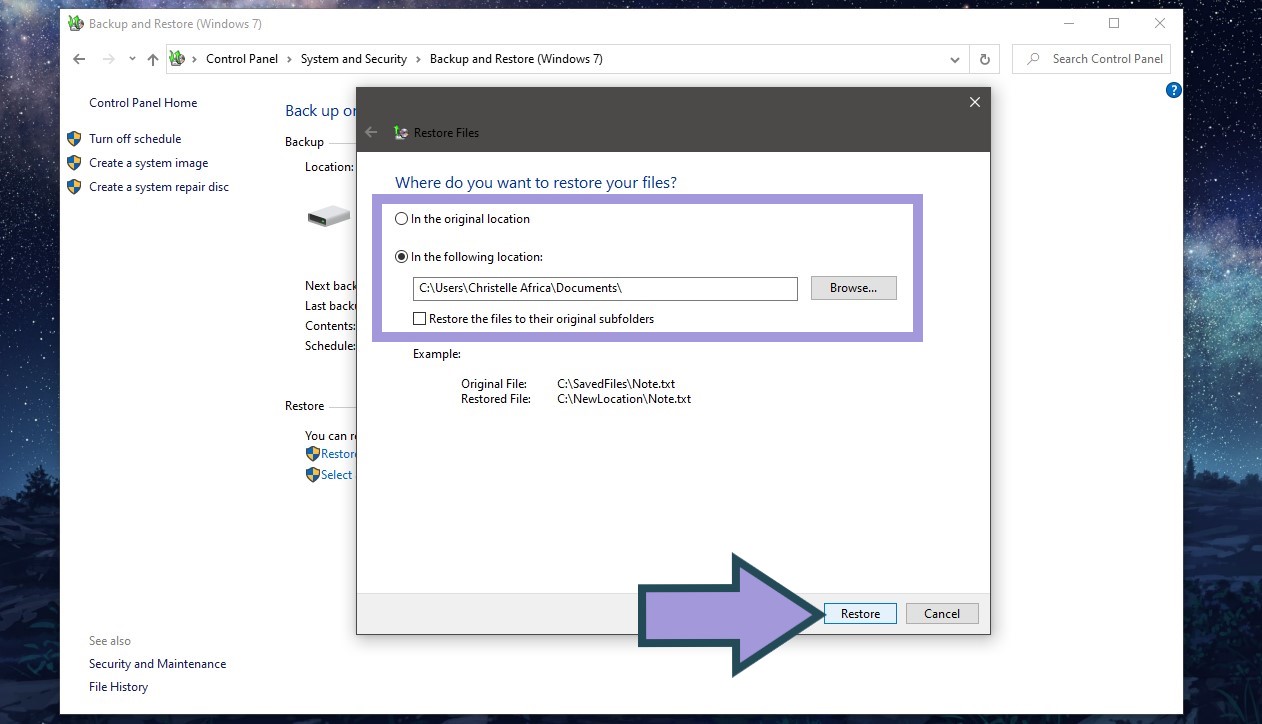Click 'C:\SavedFiles\Note.txt' example path
Viewport: 1262px width, 724px height.
click(616, 384)
